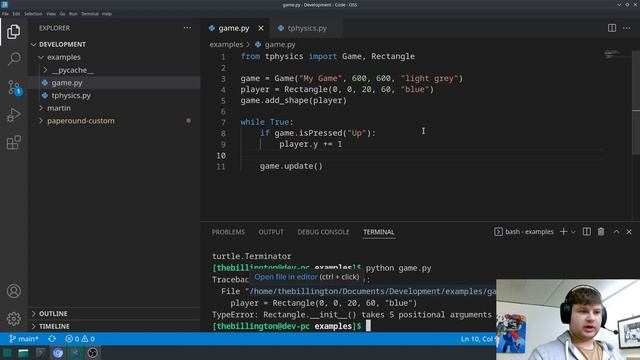Open the File menu
This screenshot has width=640, height=360.
tap(5, 13)
